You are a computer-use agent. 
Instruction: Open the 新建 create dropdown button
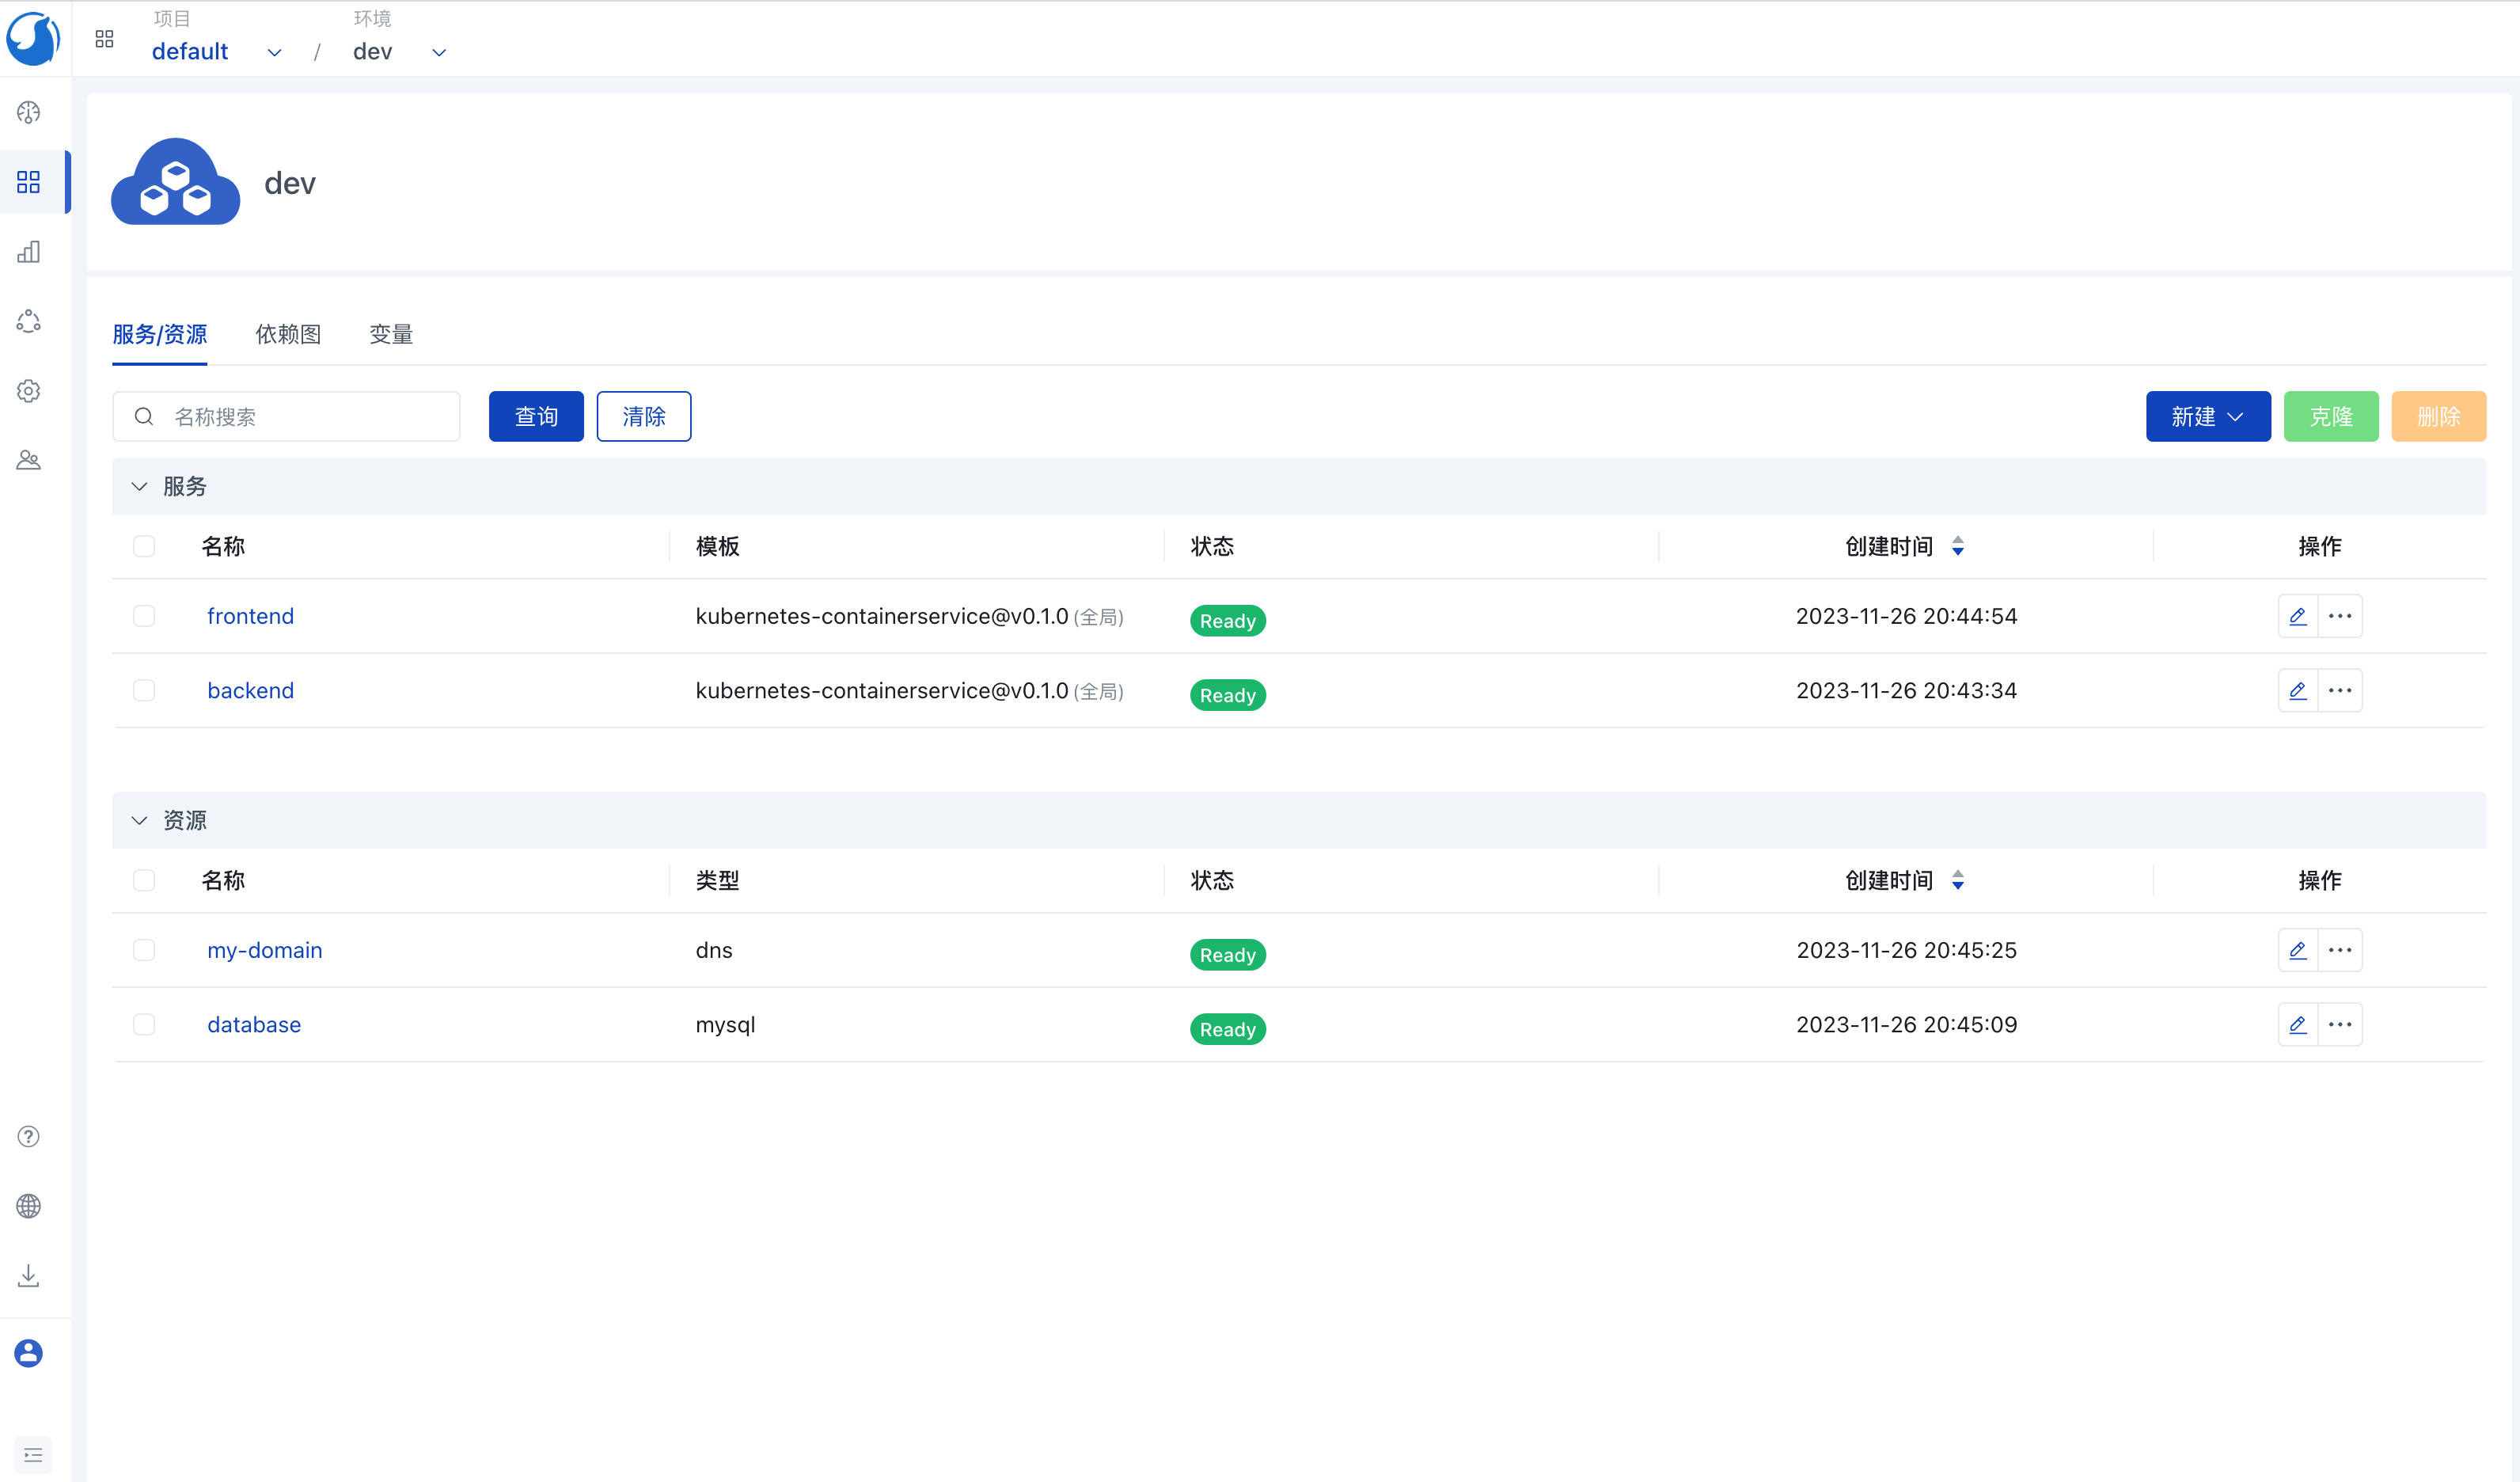(x=2208, y=416)
